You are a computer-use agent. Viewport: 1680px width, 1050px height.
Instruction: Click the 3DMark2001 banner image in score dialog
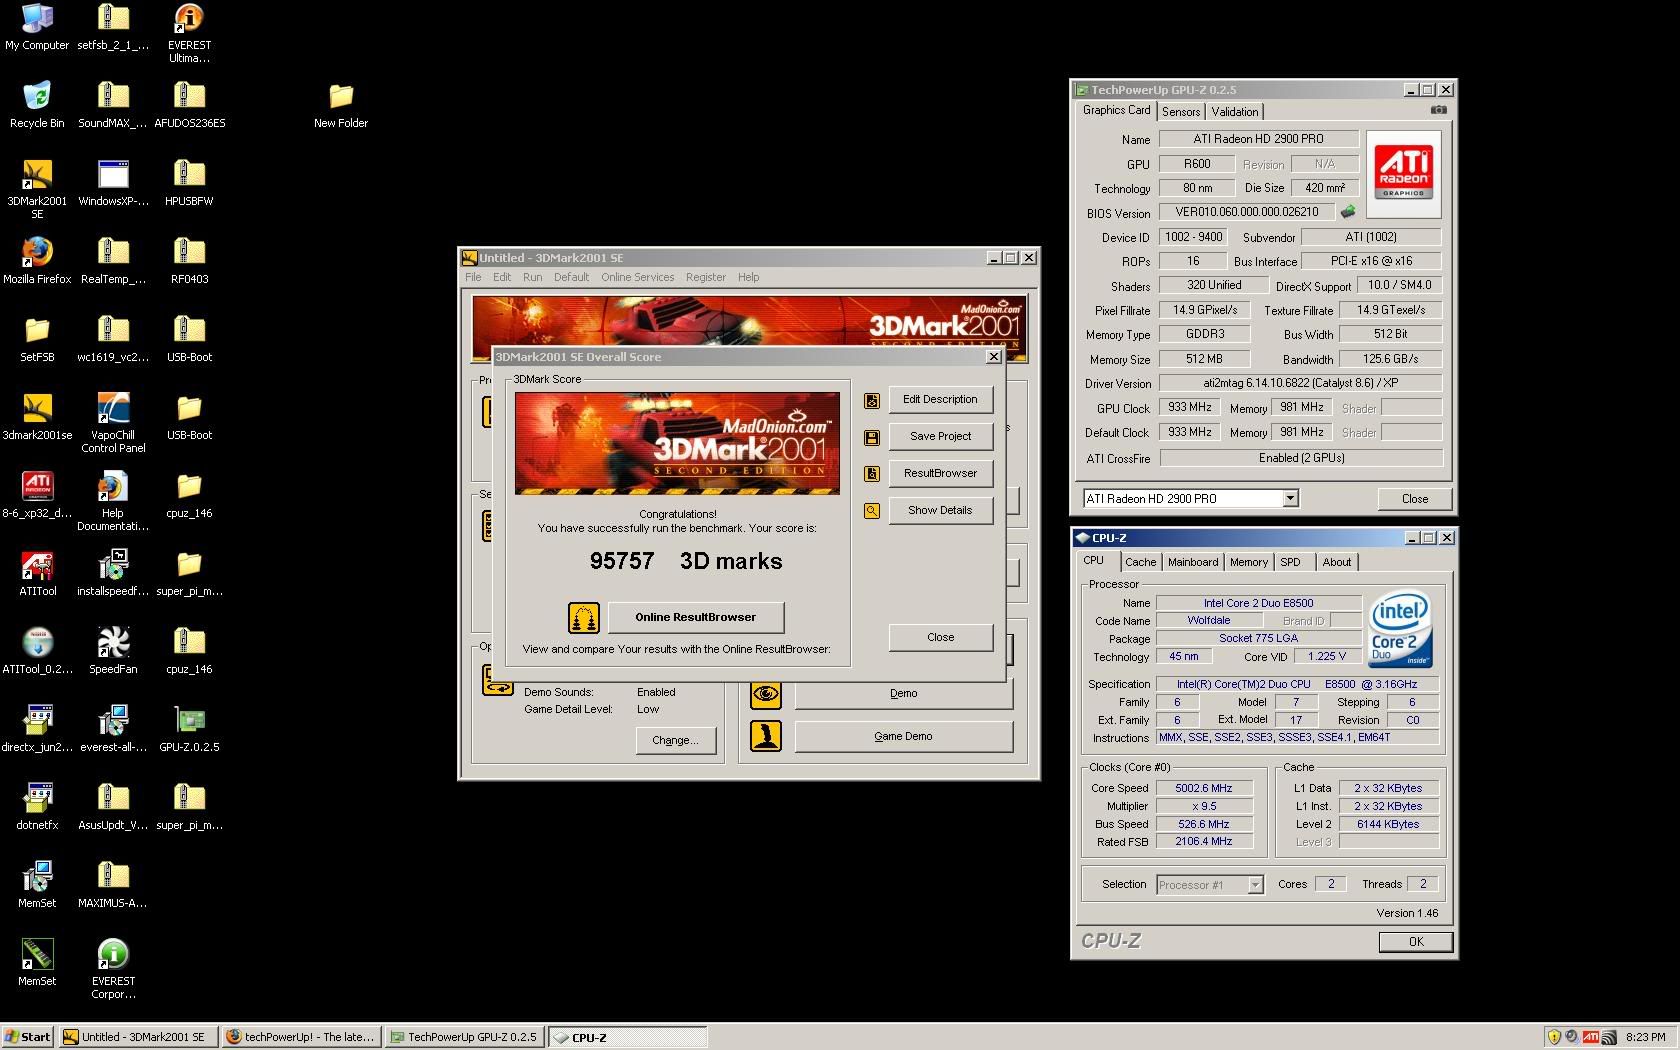click(677, 443)
